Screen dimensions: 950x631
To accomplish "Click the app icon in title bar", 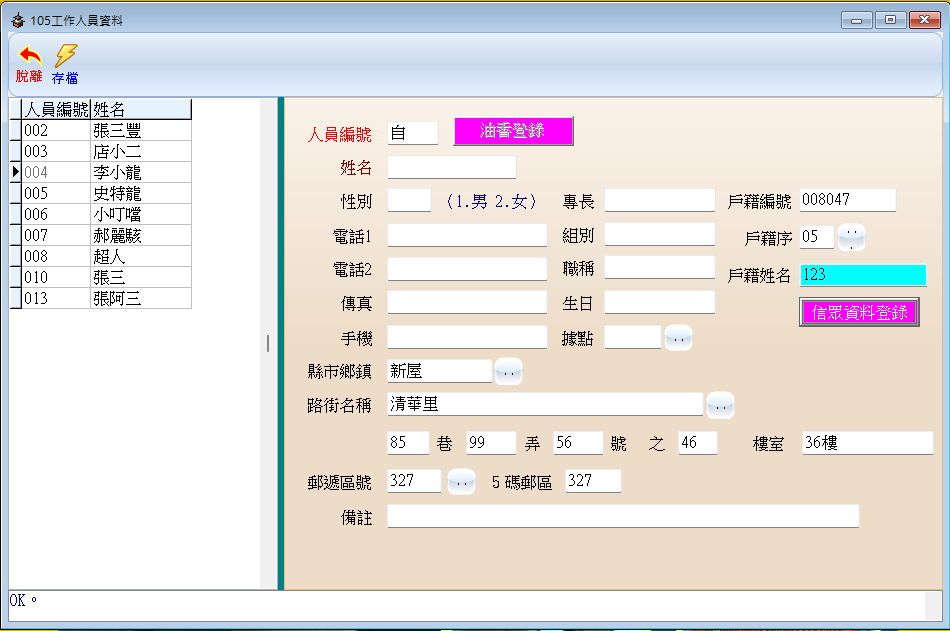I will [17, 20].
